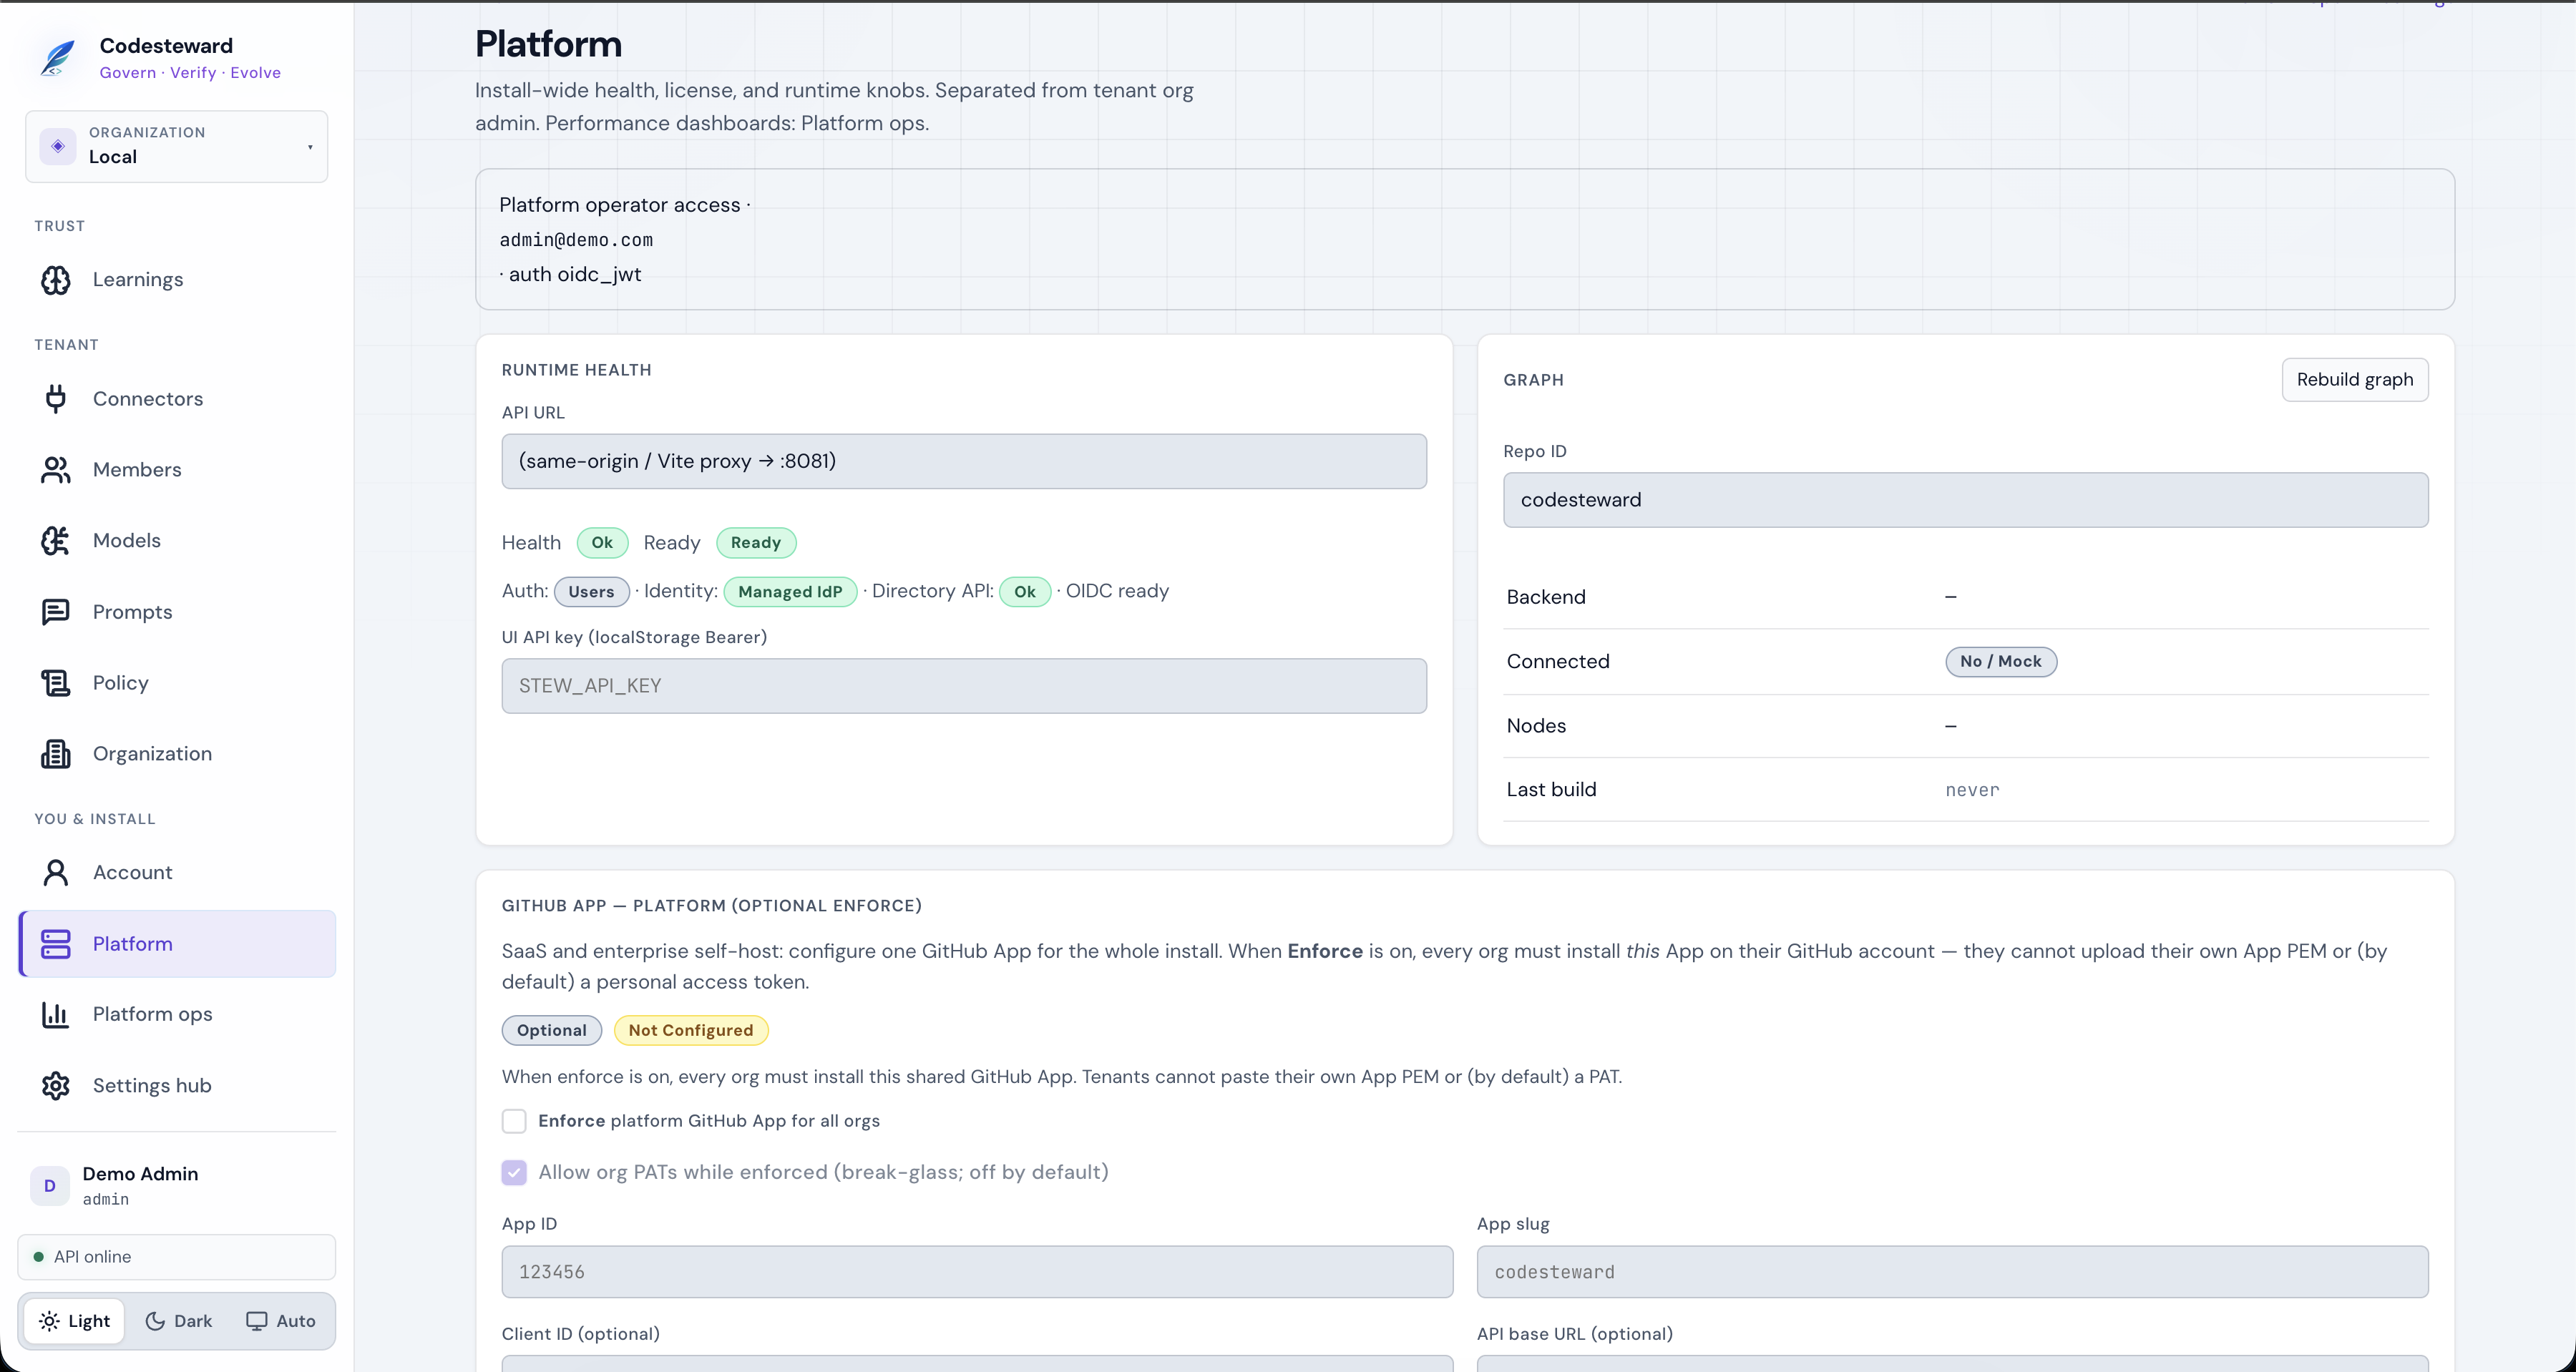Click the Organization building icon

(x=56, y=754)
